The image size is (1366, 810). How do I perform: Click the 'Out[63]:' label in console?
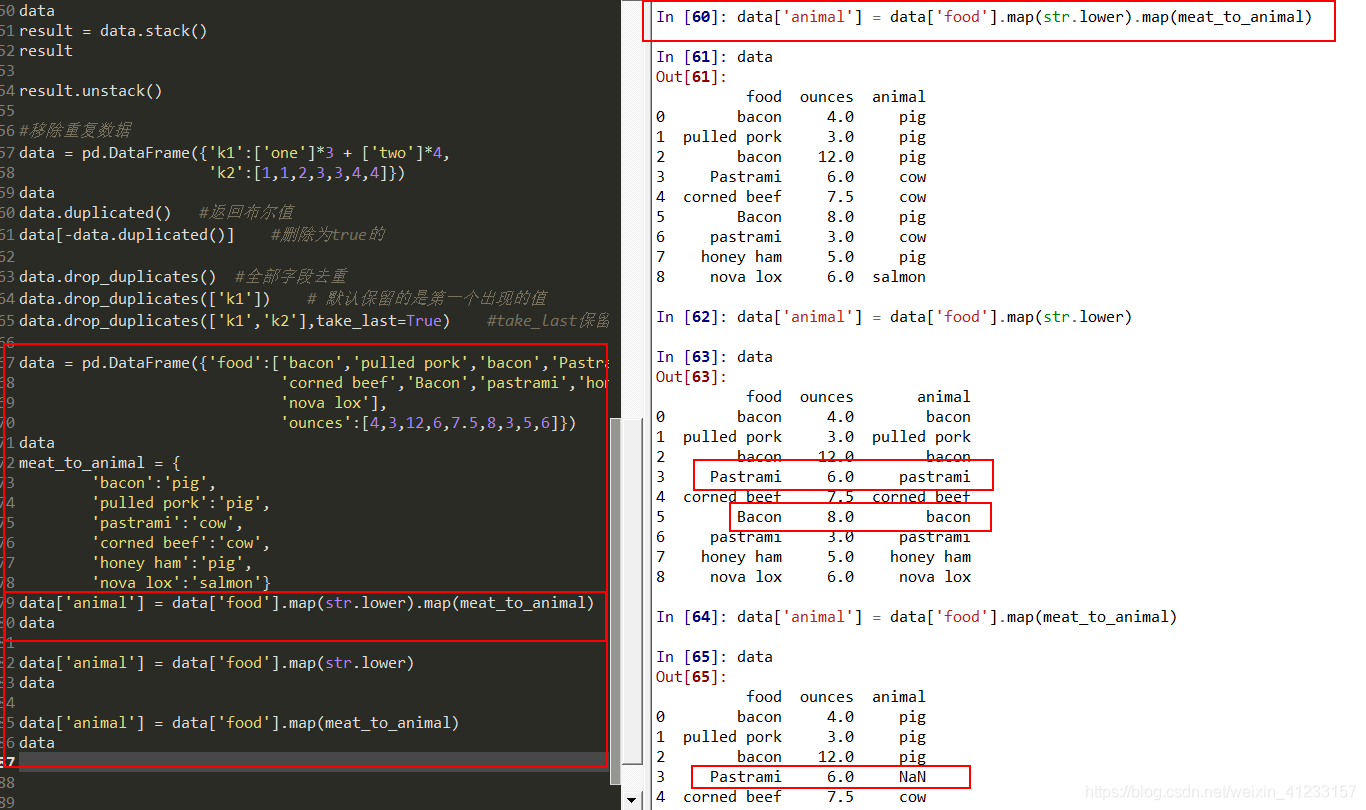(692, 376)
